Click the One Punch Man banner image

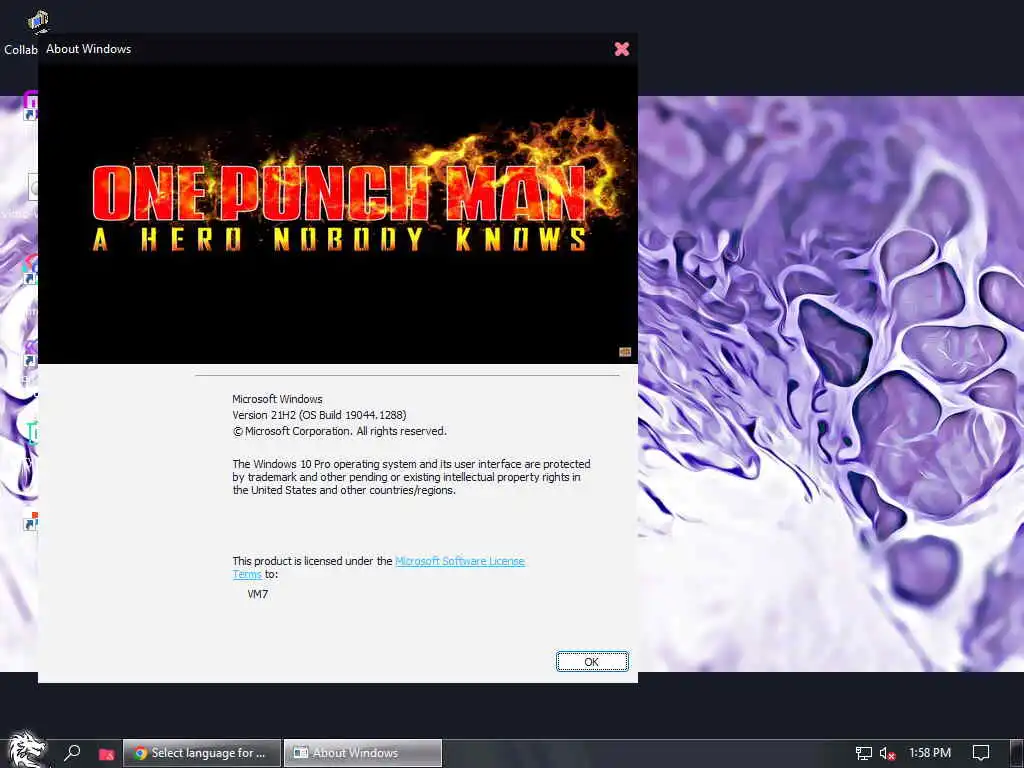[x=338, y=214]
